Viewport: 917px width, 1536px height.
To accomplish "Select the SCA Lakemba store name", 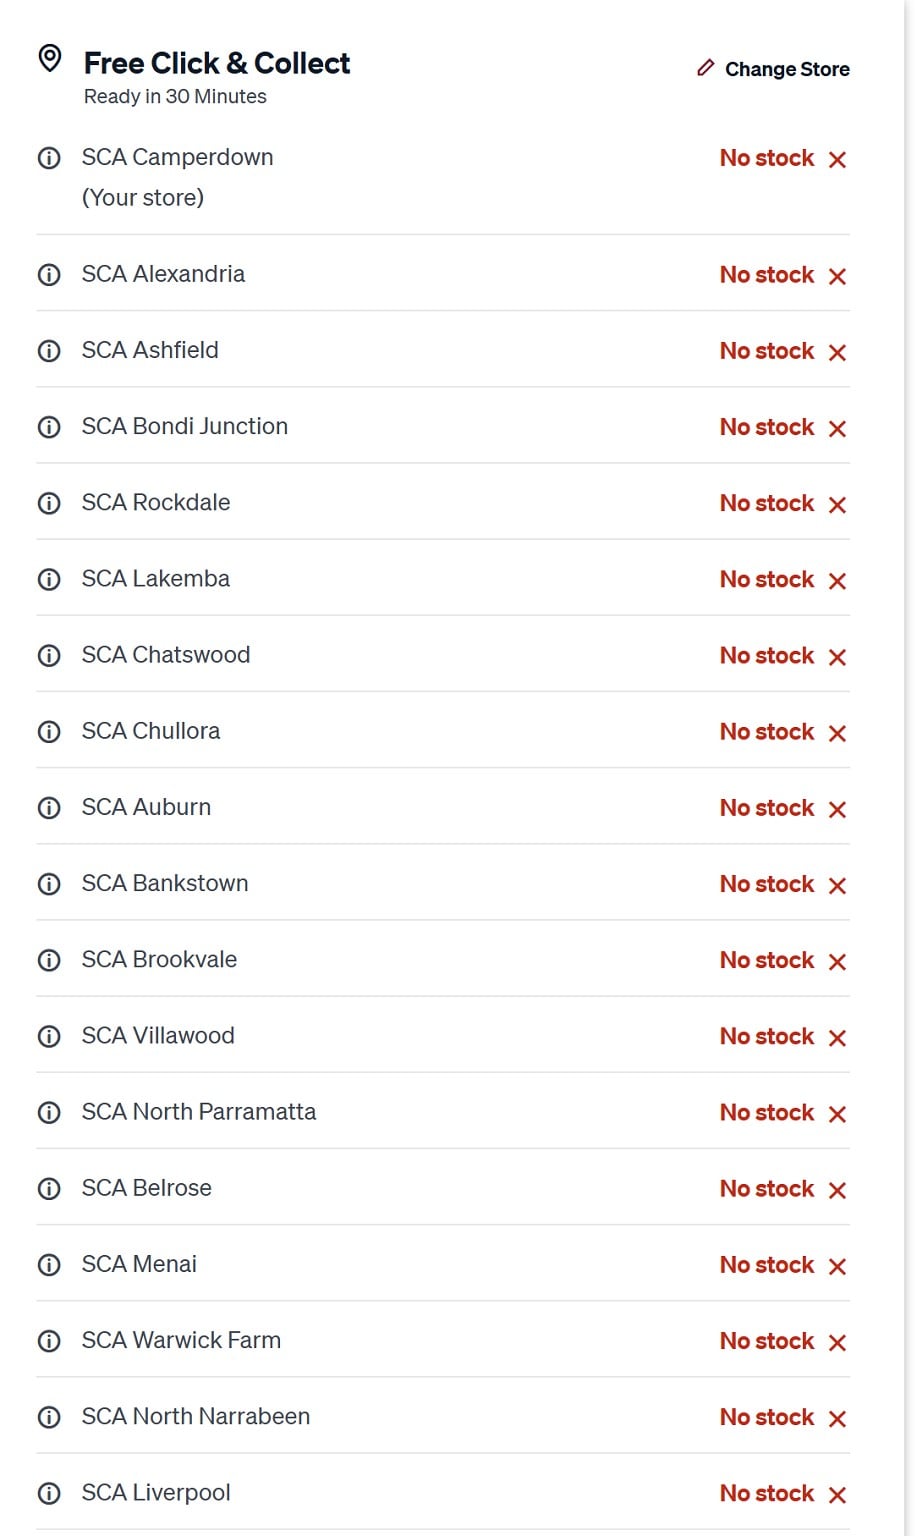I will pos(155,579).
